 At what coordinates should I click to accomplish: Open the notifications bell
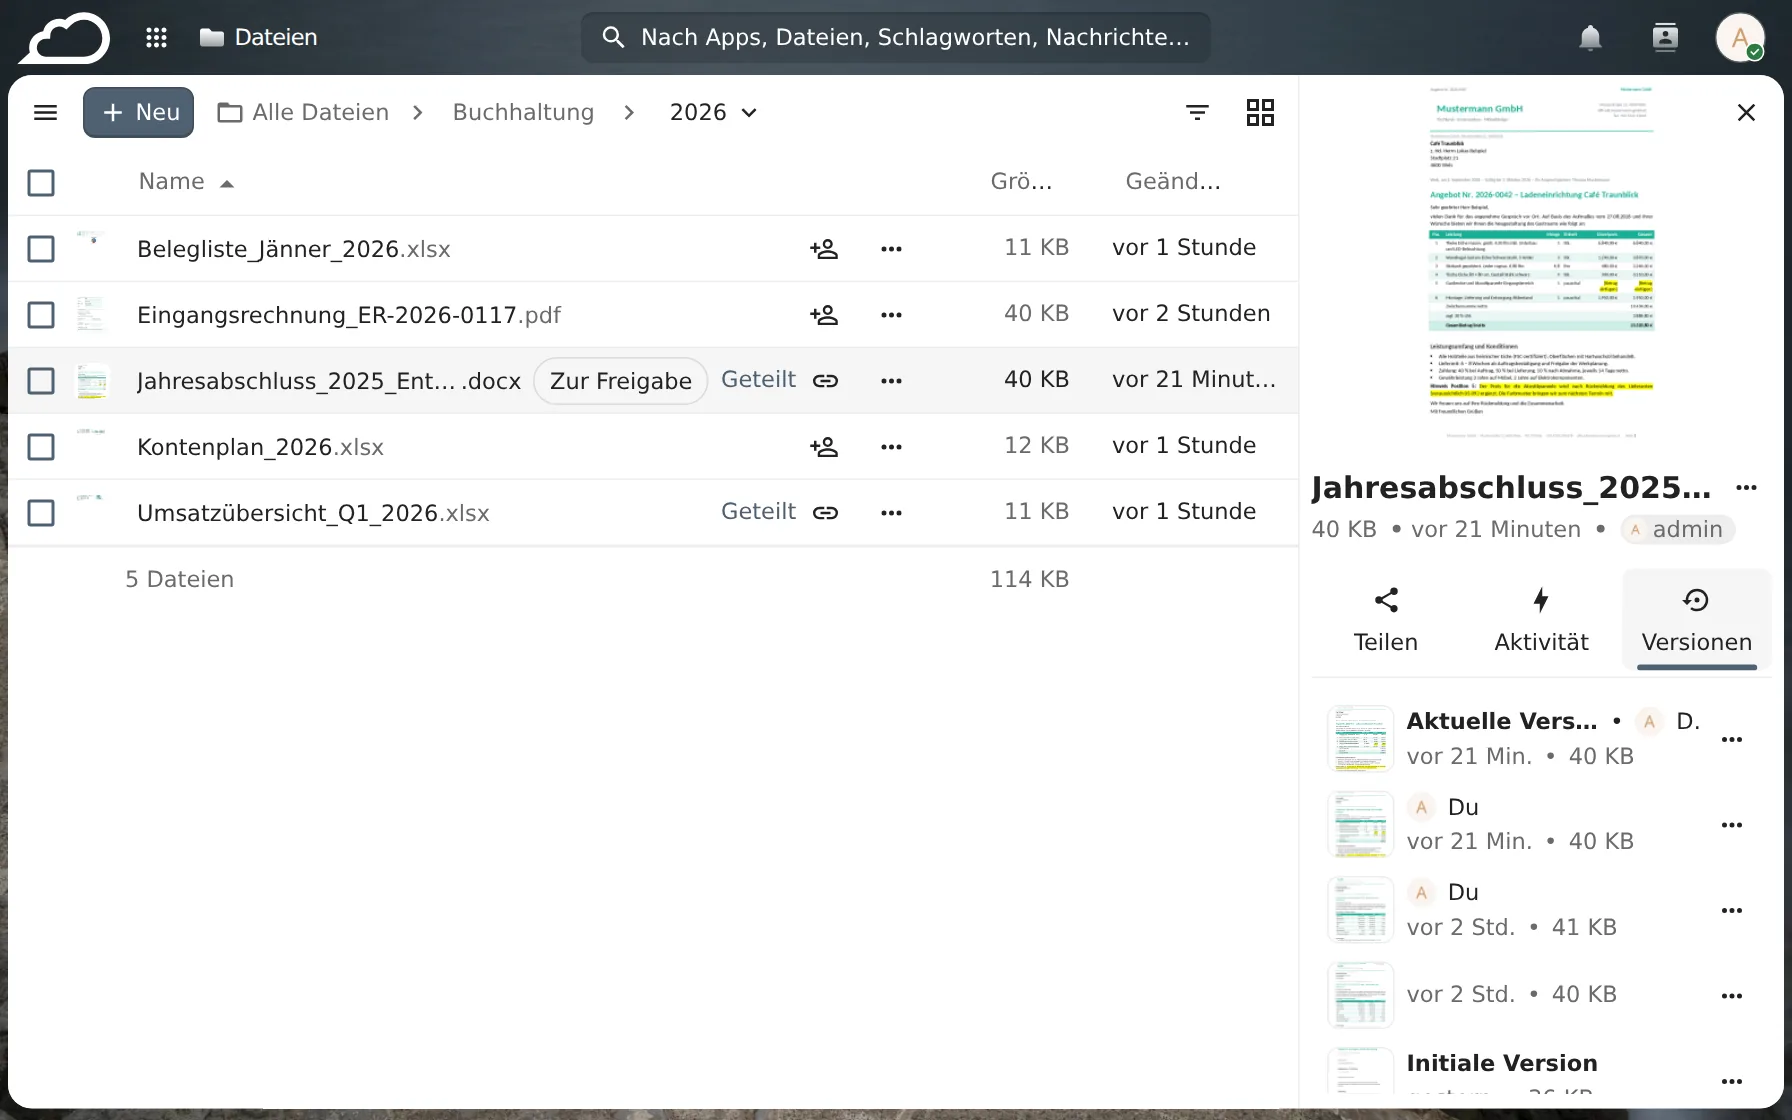[1590, 38]
